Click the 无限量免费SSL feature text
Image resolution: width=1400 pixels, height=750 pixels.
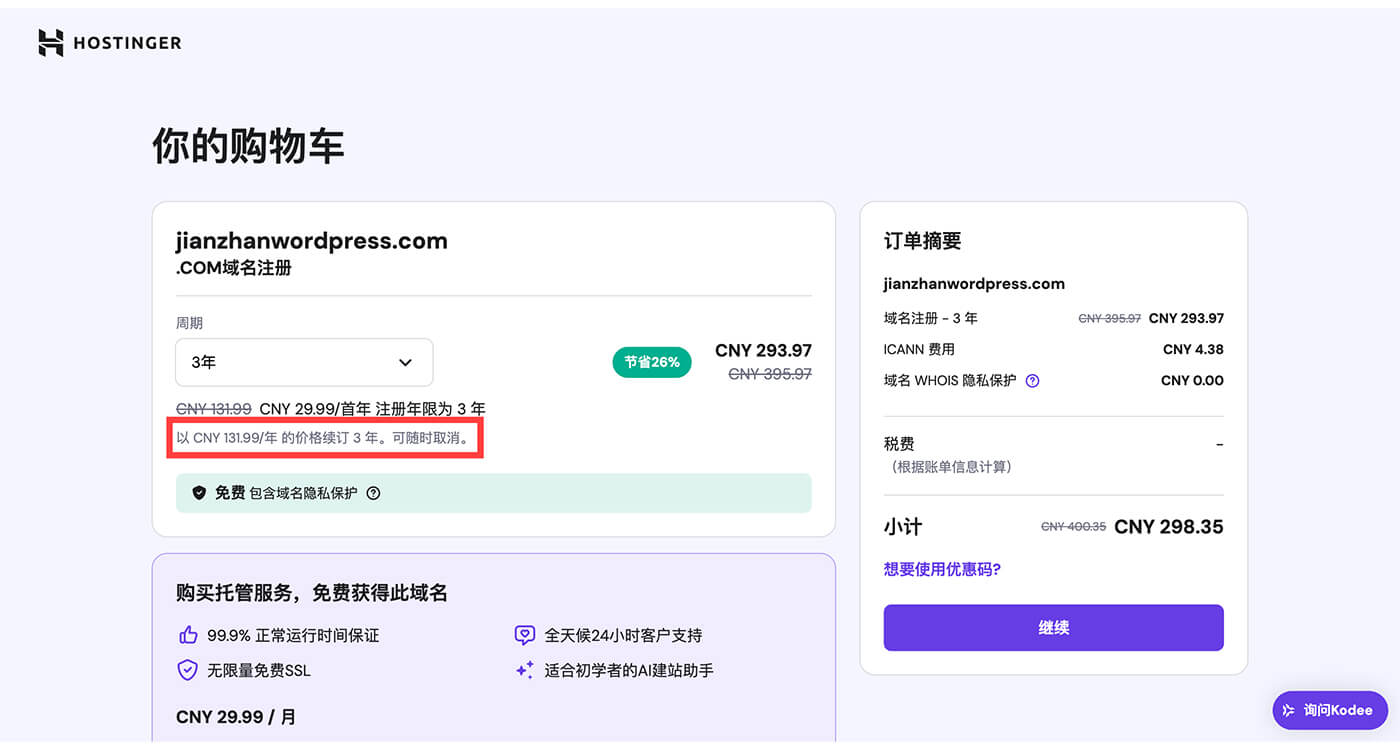tap(259, 670)
